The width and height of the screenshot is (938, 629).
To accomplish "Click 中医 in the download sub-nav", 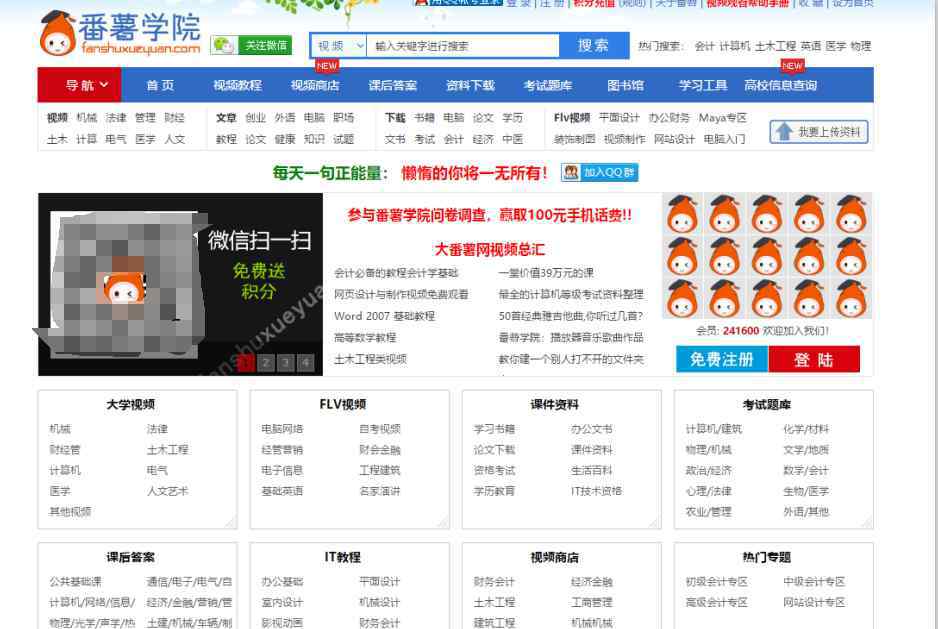I will (x=512, y=139).
